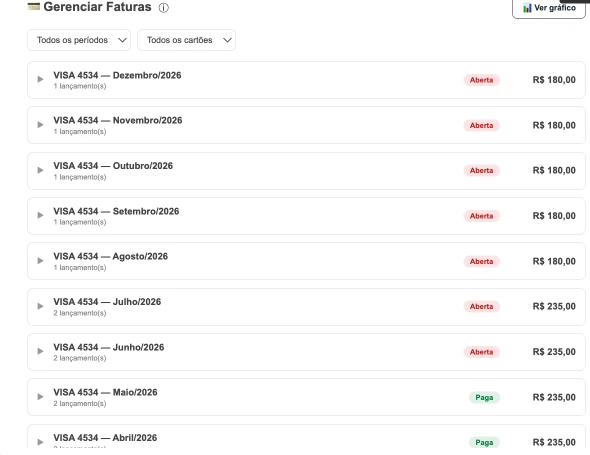Image resolution: width=590 pixels, height=455 pixels.
Task: Click the Paga badge on Maio/2026
Action: (x=484, y=397)
